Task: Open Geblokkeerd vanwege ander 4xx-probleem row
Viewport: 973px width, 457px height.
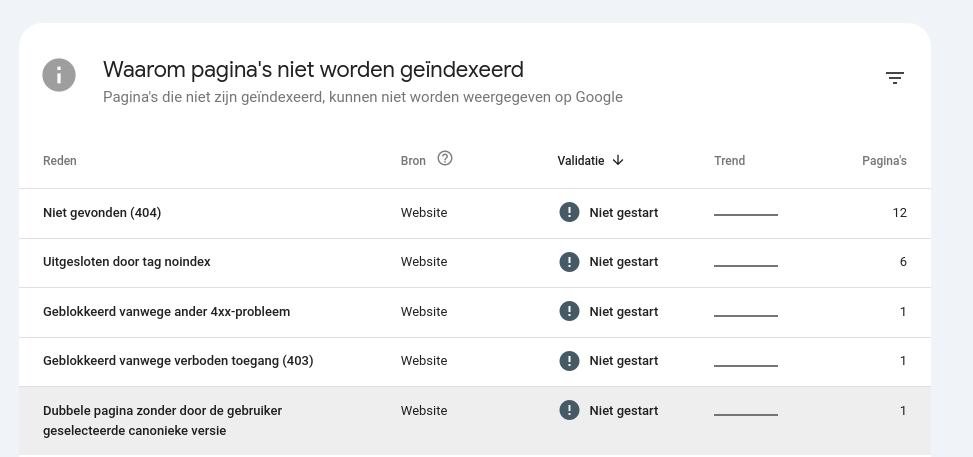Action: [475, 312]
